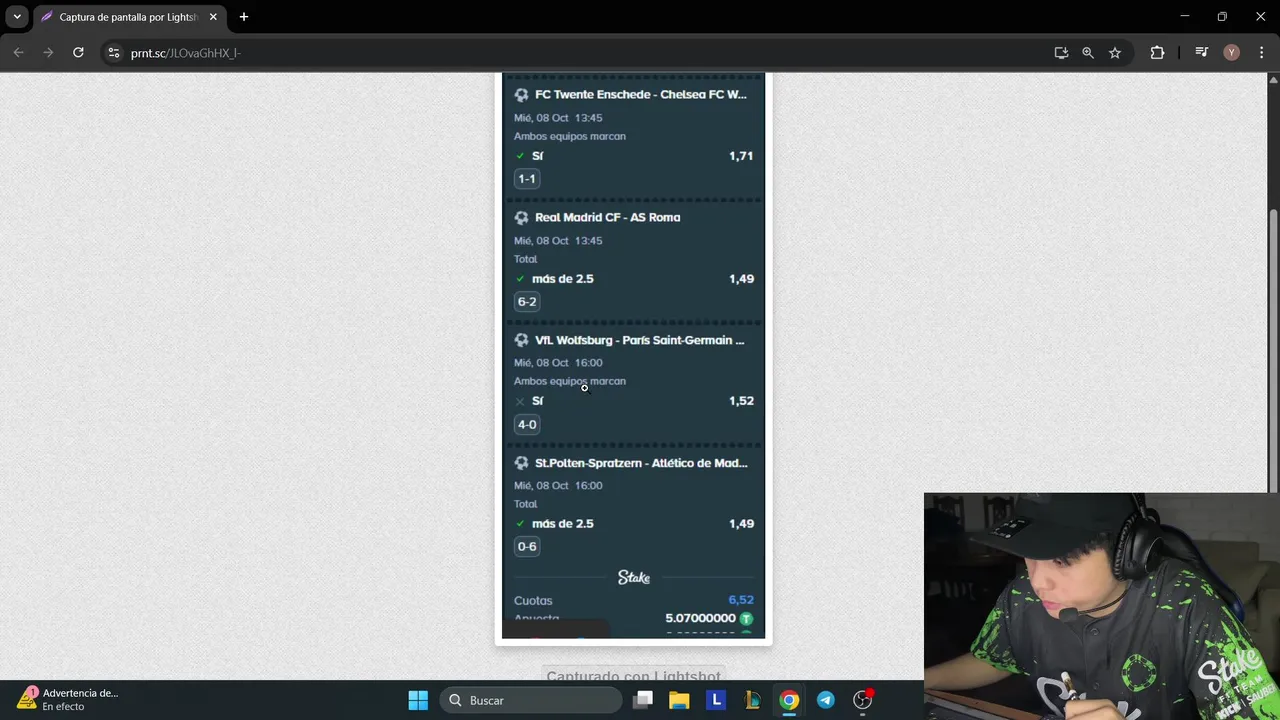Open the Windows Start menu
This screenshot has height=720, width=1280.
[418, 700]
